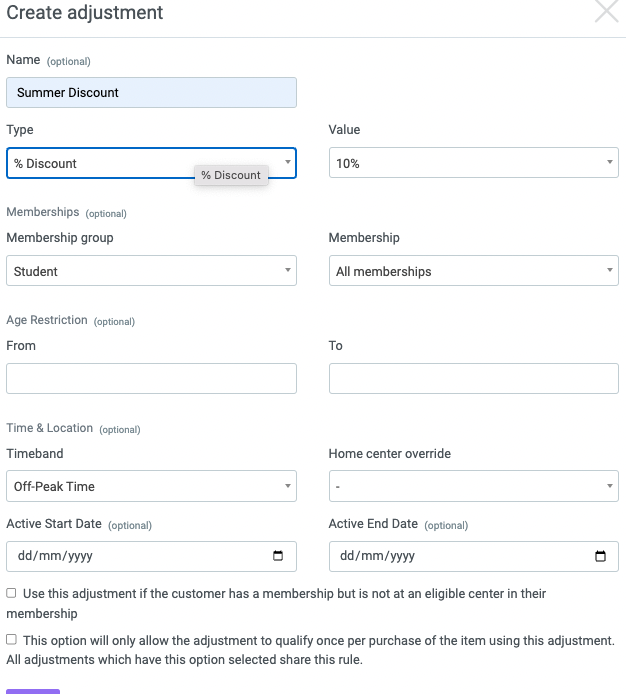Click the Name field containing Summer Discount
Screen dimensions: 626x694
tap(151, 93)
